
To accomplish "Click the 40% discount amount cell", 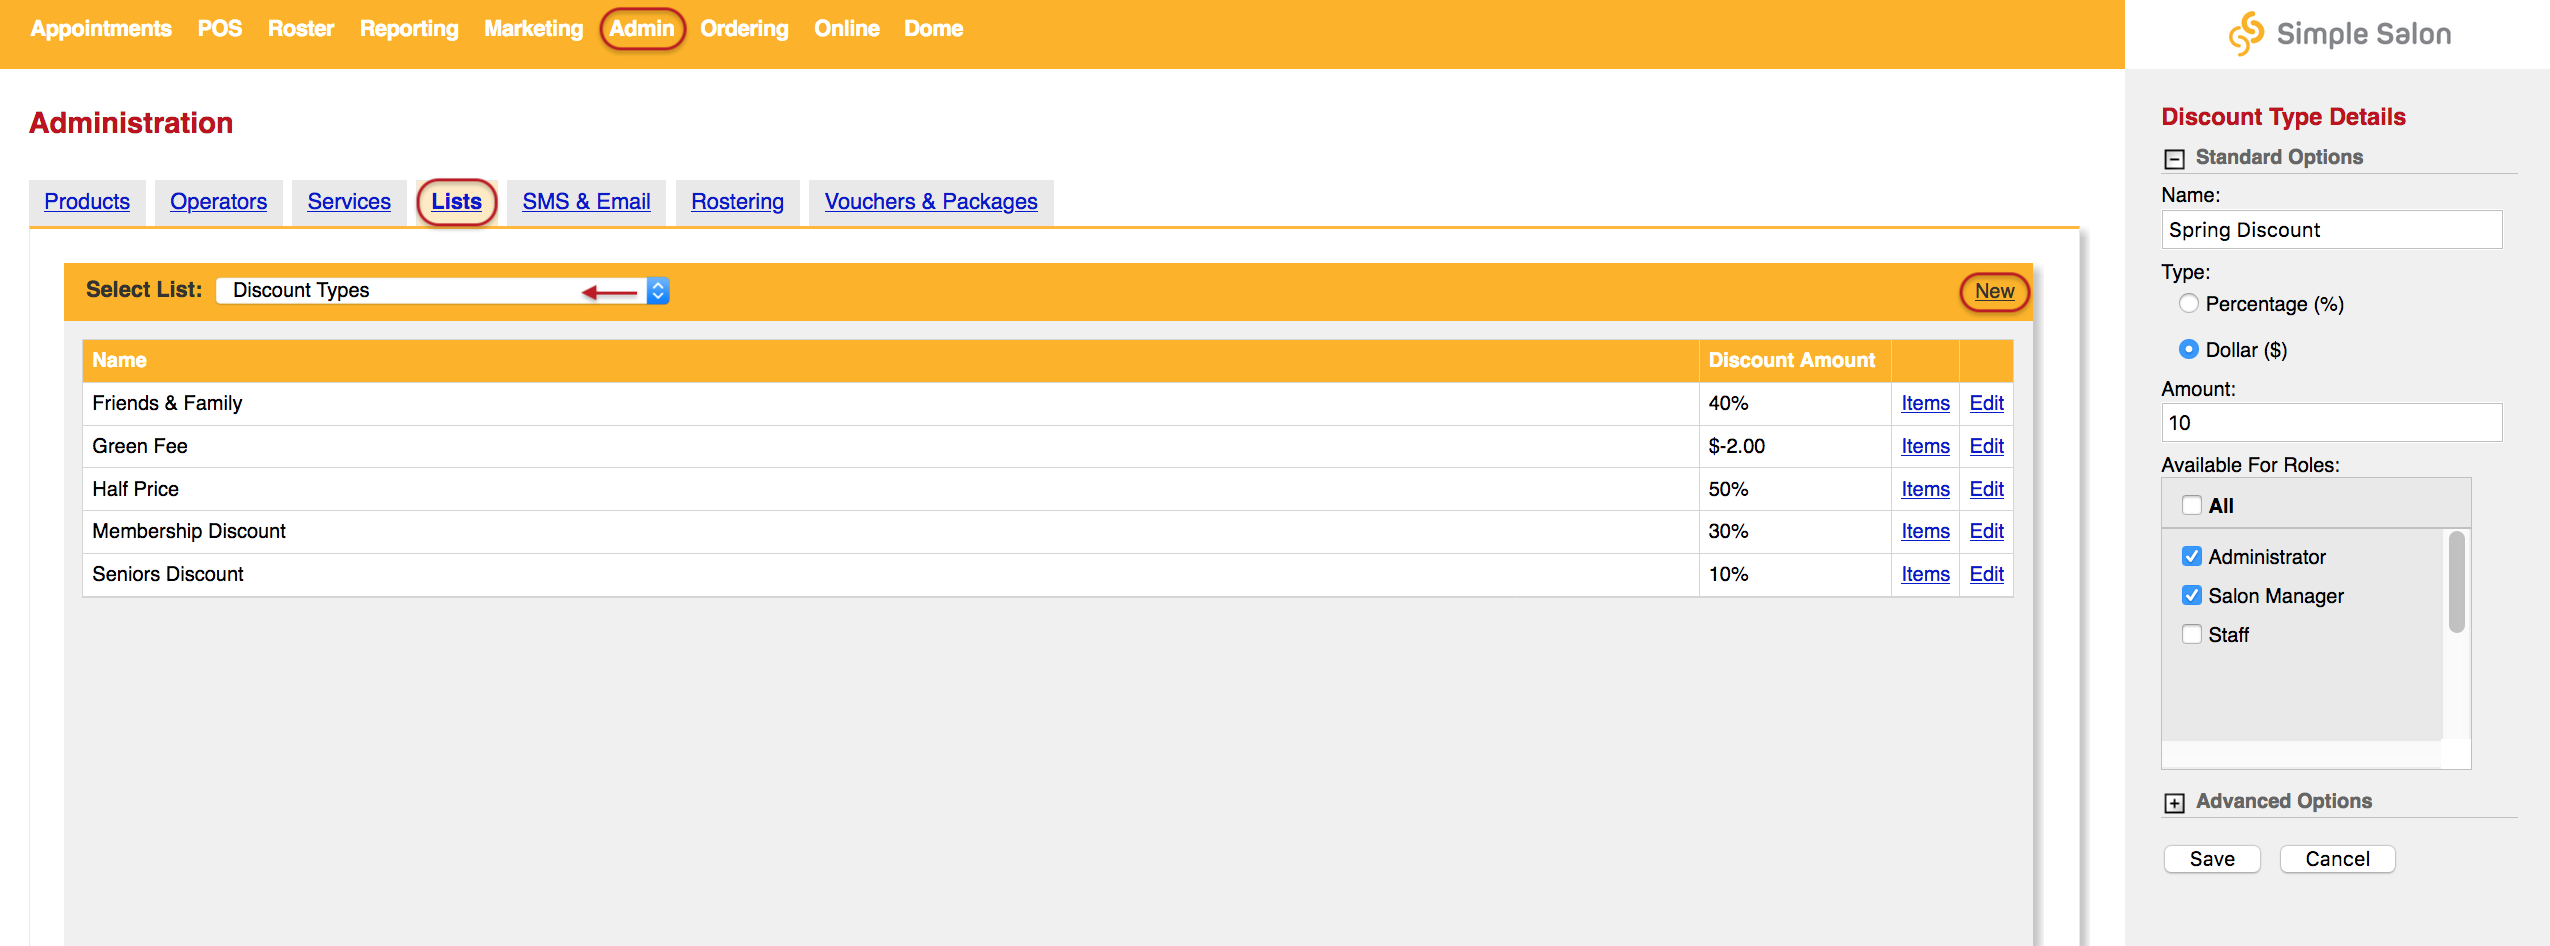I will click(1794, 403).
